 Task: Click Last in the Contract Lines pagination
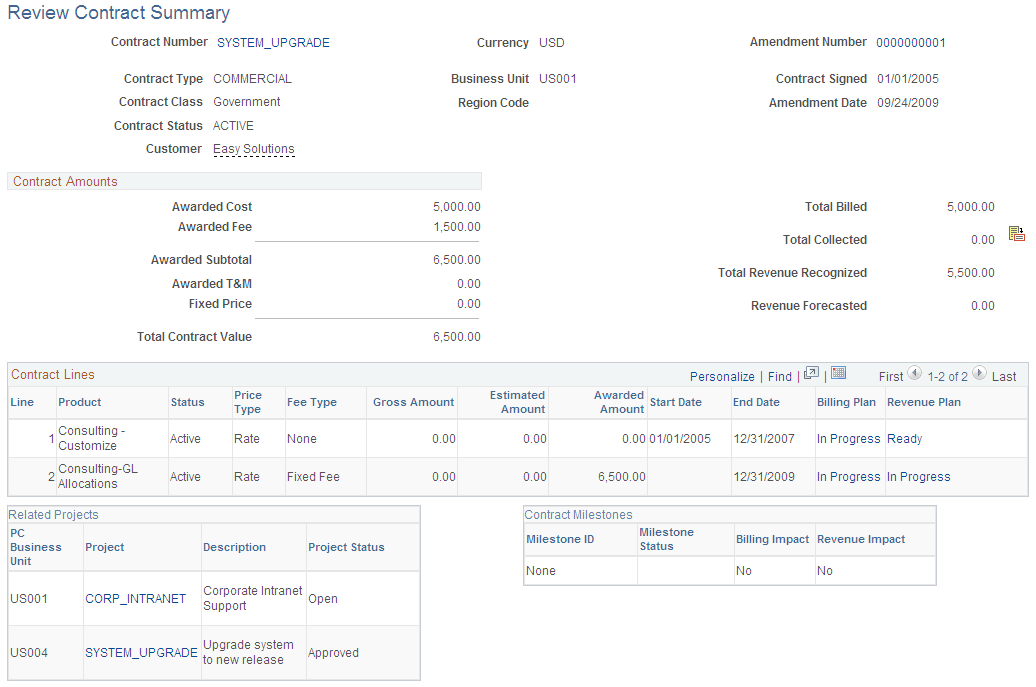[1006, 377]
